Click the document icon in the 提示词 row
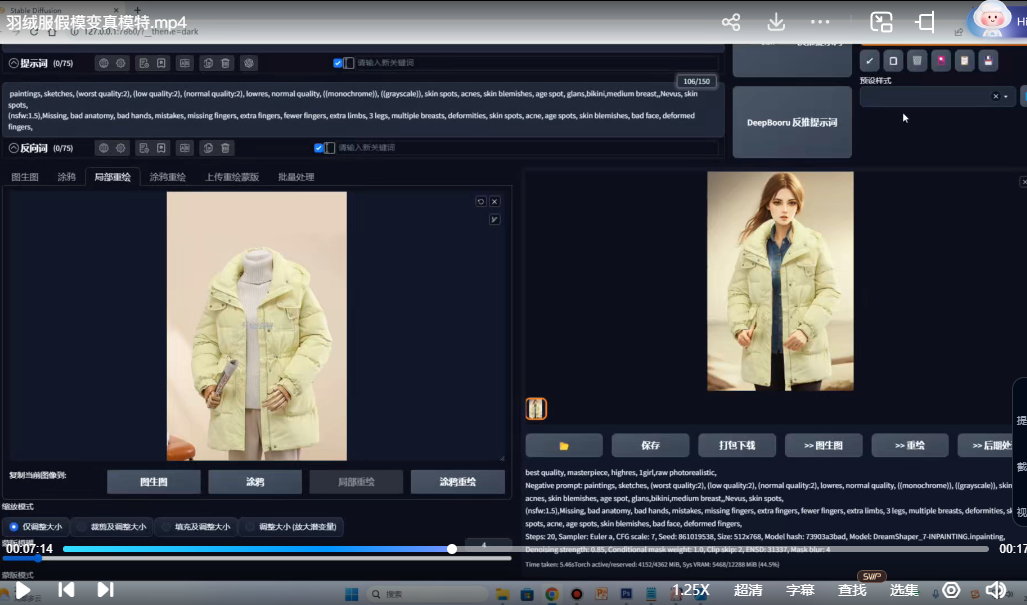This screenshot has height=605, width=1027. point(143,63)
